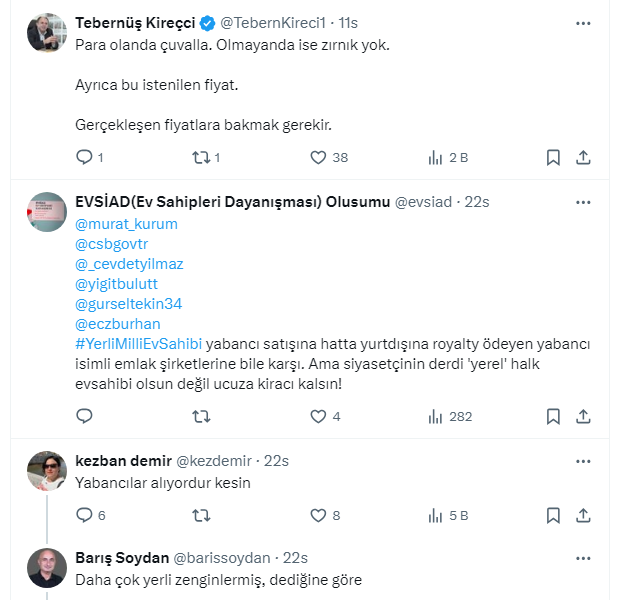
Task: Reply to the EVSİAD tweet
Action: point(84,416)
